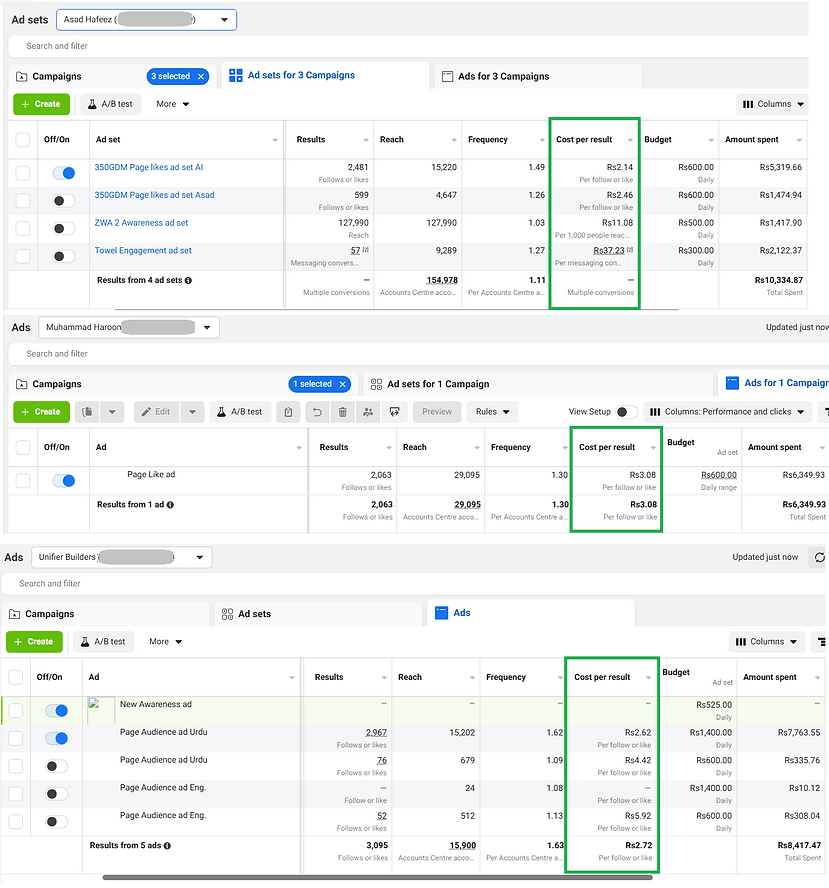The height and width of the screenshot is (888, 829).
Task: Click the info icon beside Results from 4 ad sets
Action: pyautogui.click(x=188, y=280)
